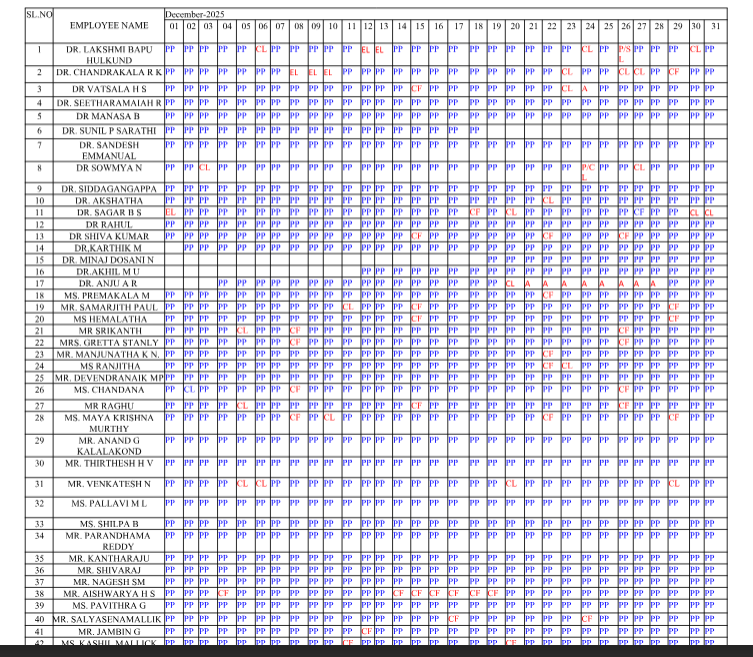This screenshot has width=753, height=657.
Task: Click DR. LAKSHMI BAPU HULKUND name cell
Action: (109, 55)
